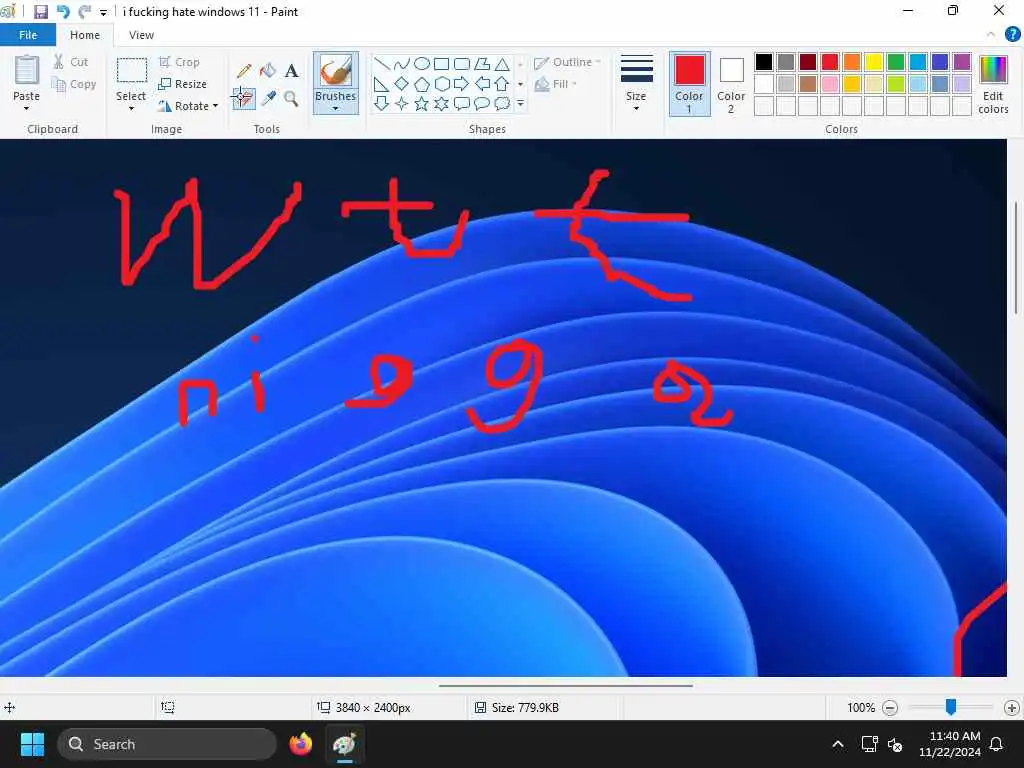Collapse the ribbon with the chevron

coord(991,35)
